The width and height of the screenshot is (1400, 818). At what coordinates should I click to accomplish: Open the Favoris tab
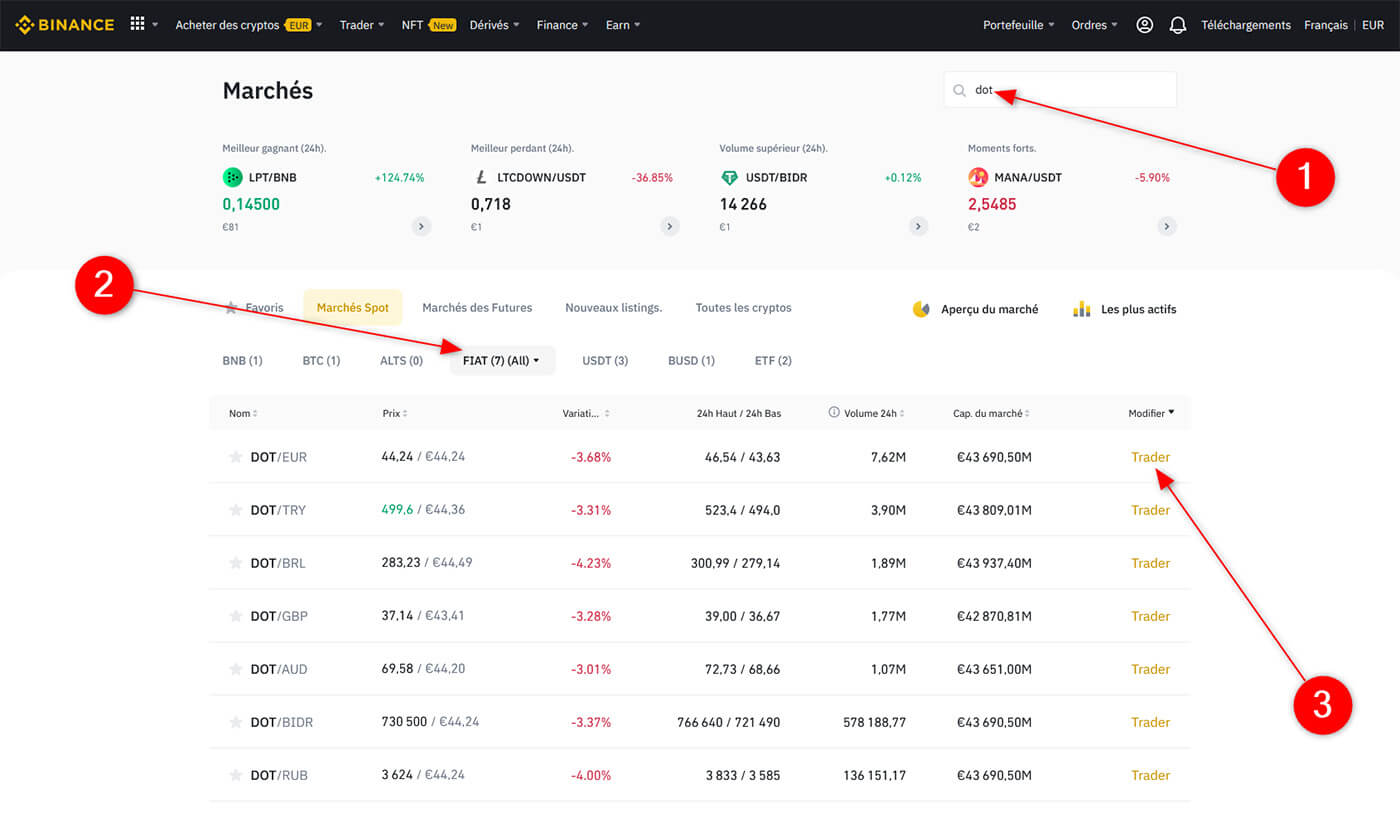pos(254,308)
